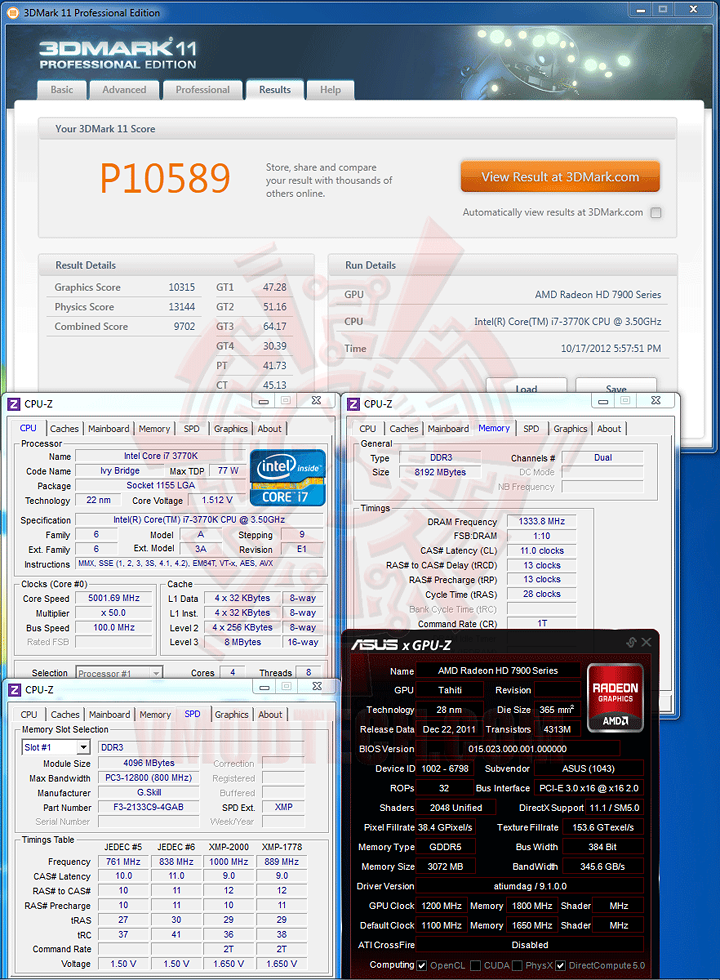Minimize the CPU-Z processor window
The width and height of the screenshot is (720, 980).
click(x=264, y=401)
